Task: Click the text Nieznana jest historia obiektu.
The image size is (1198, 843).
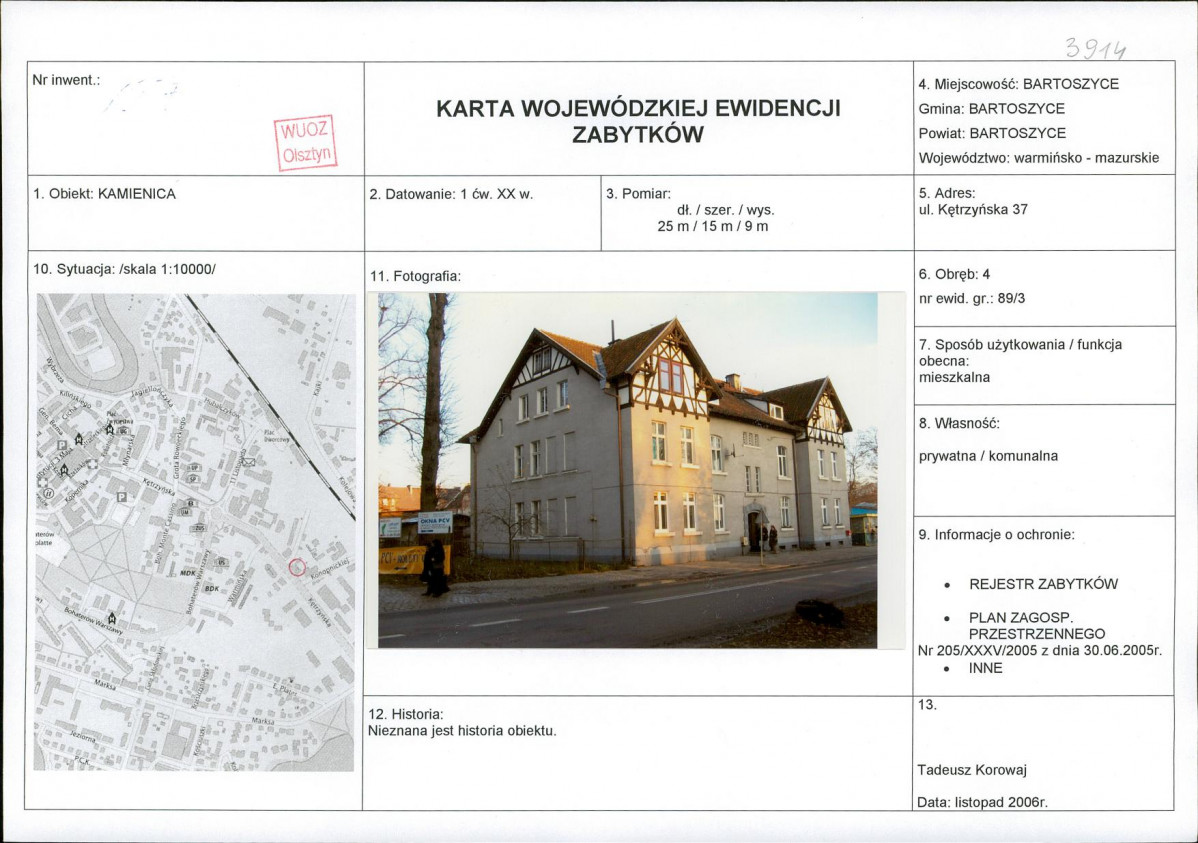Action: click(462, 731)
